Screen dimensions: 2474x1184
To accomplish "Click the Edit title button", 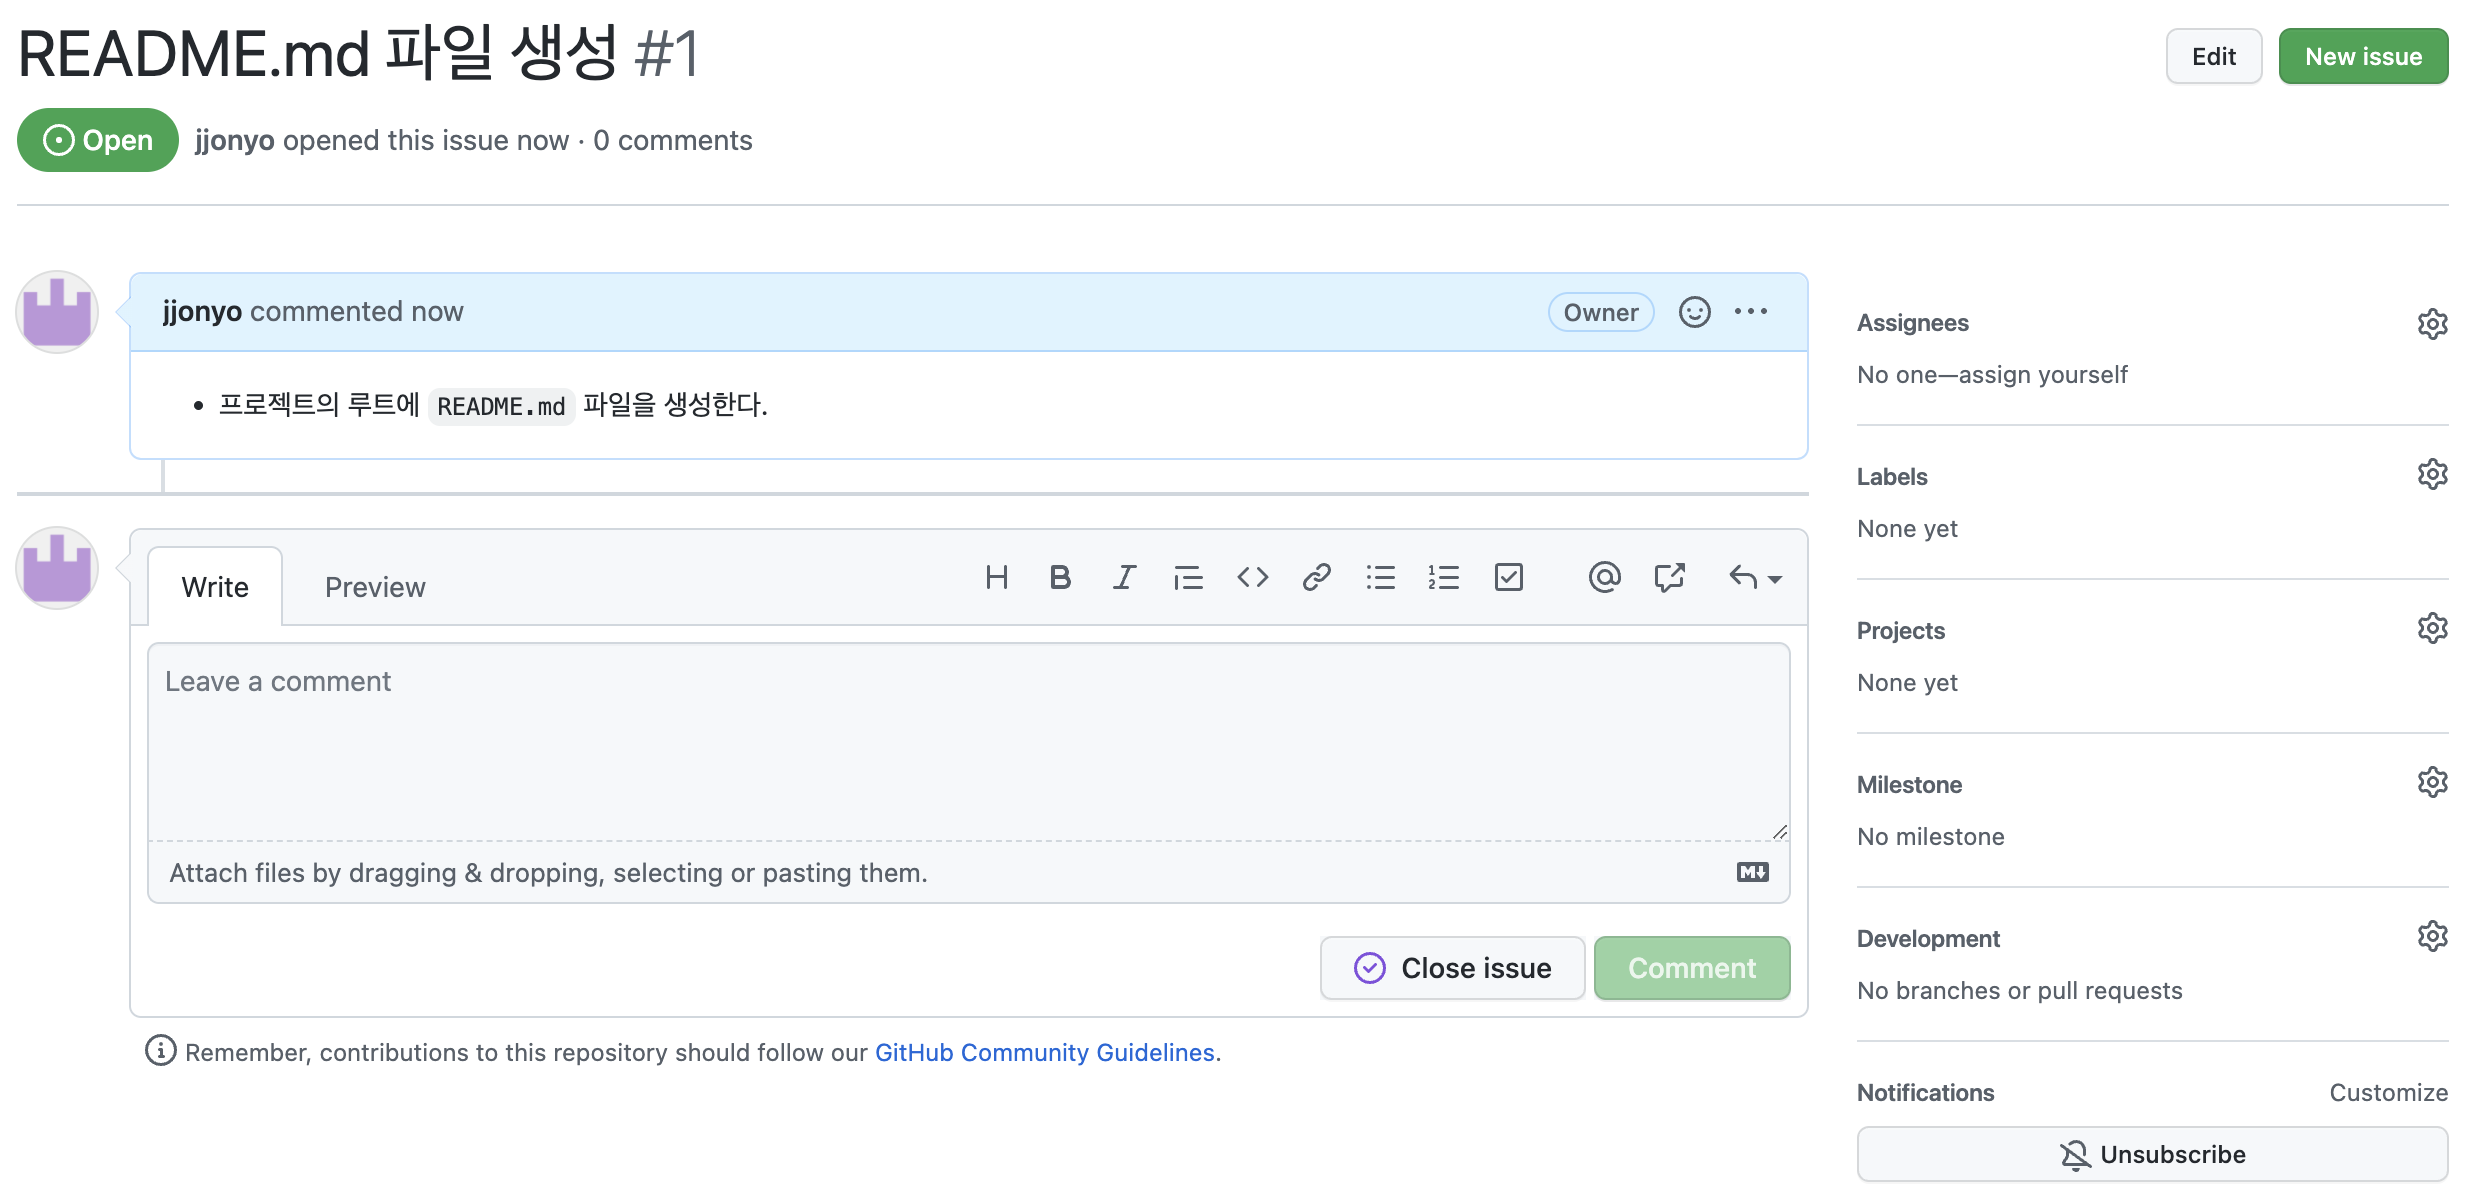I will point(2214,56).
